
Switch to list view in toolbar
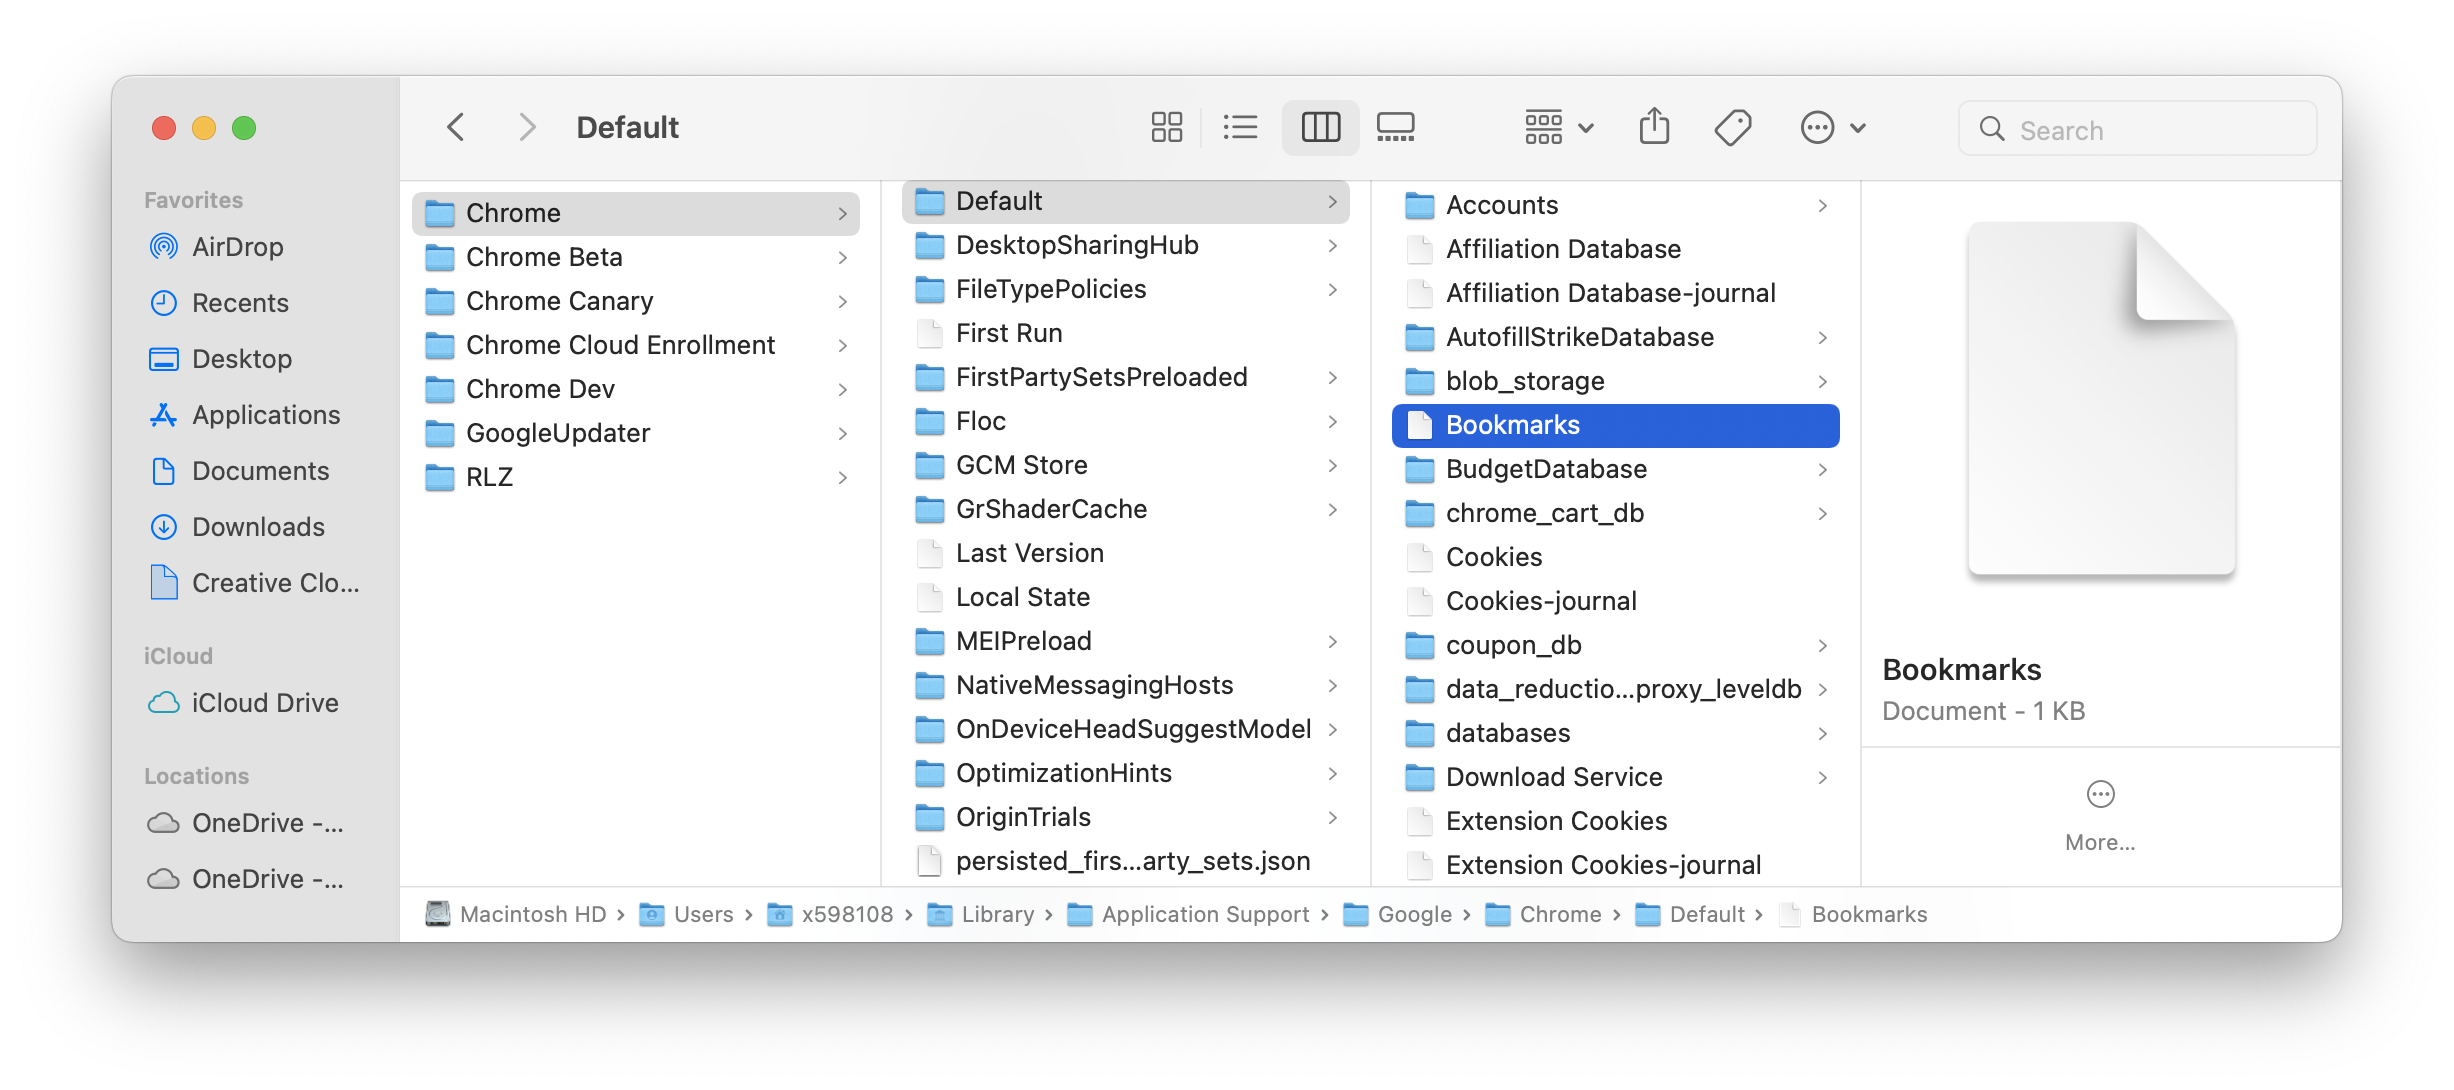click(x=1240, y=128)
